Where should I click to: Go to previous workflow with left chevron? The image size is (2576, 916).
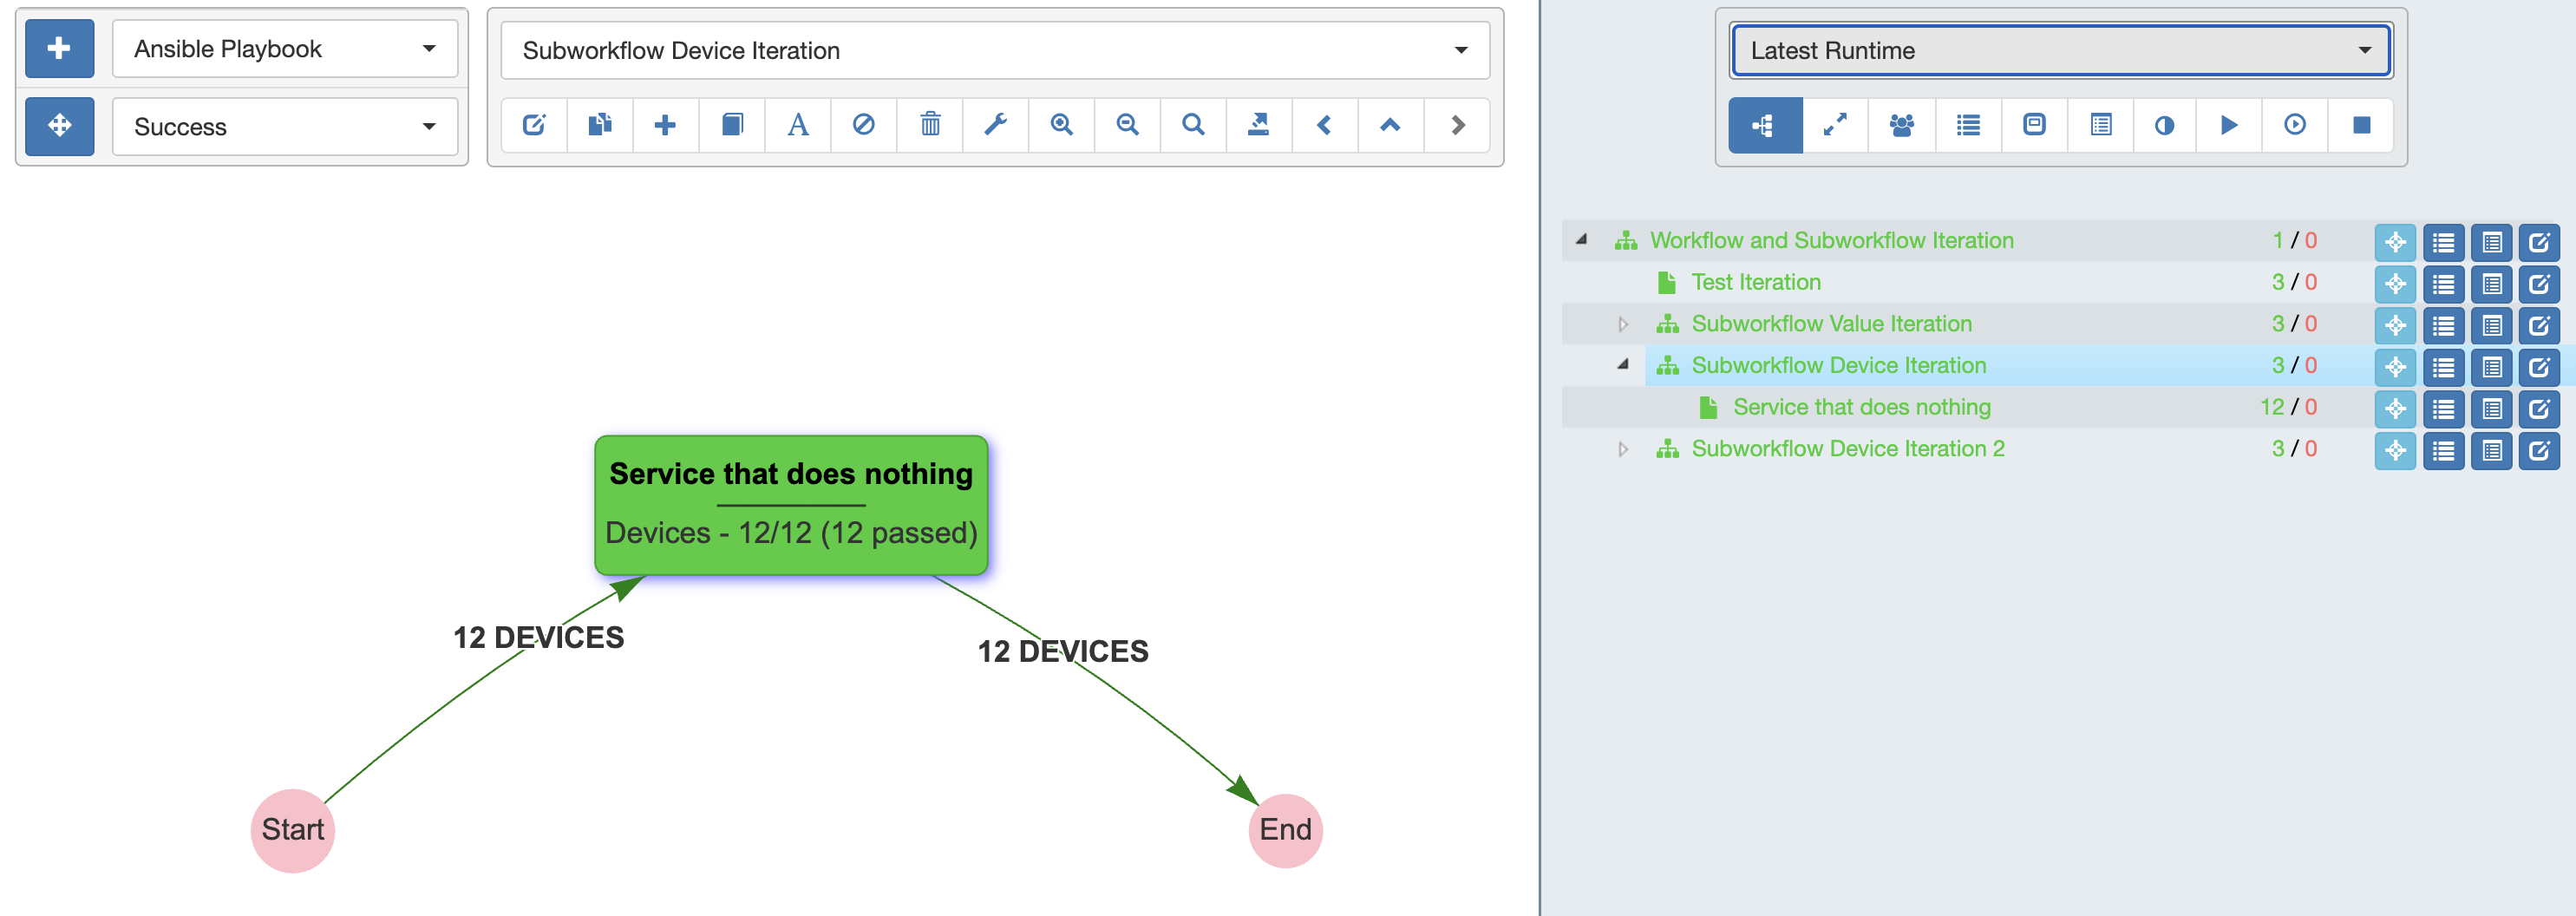1325,125
